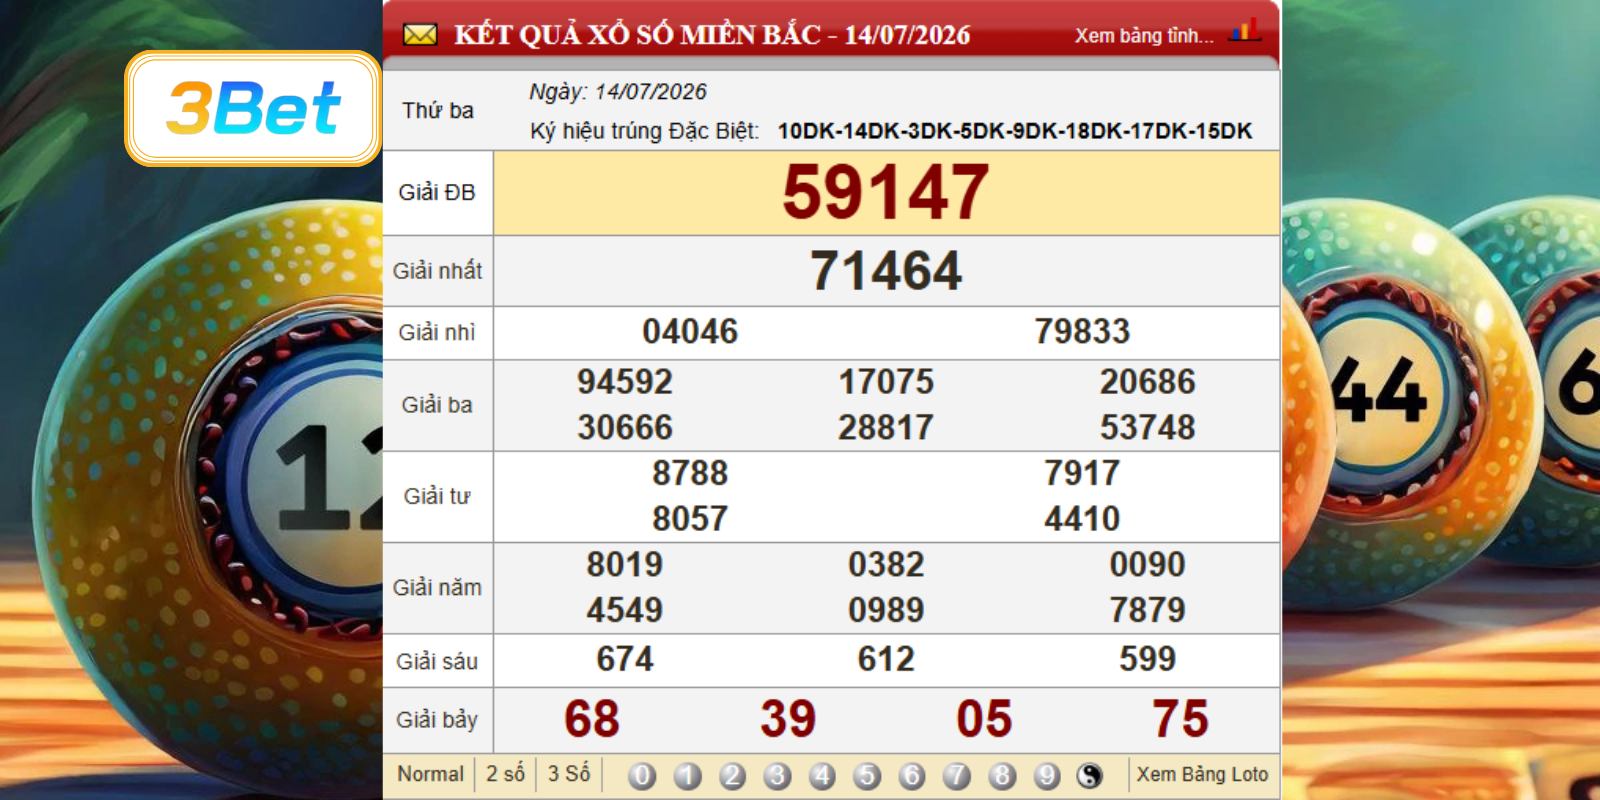The image size is (1600, 800).
Task: Click third prize number 94592
Action: pyautogui.click(x=625, y=382)
